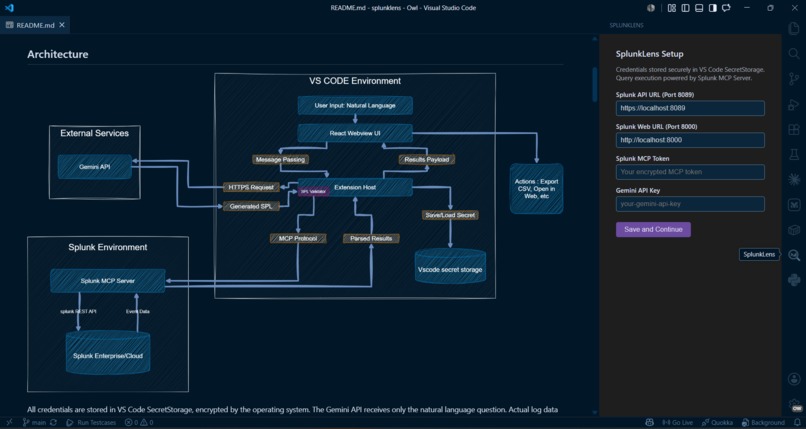Click the Gemini API box in diagram

(95, 167)
